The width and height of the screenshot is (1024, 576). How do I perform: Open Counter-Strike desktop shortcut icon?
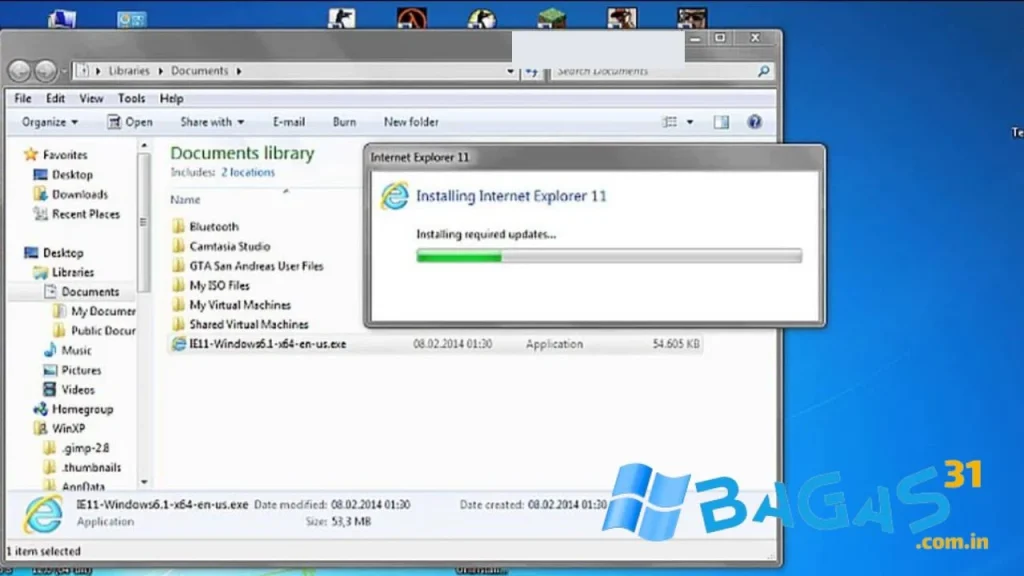342,18
